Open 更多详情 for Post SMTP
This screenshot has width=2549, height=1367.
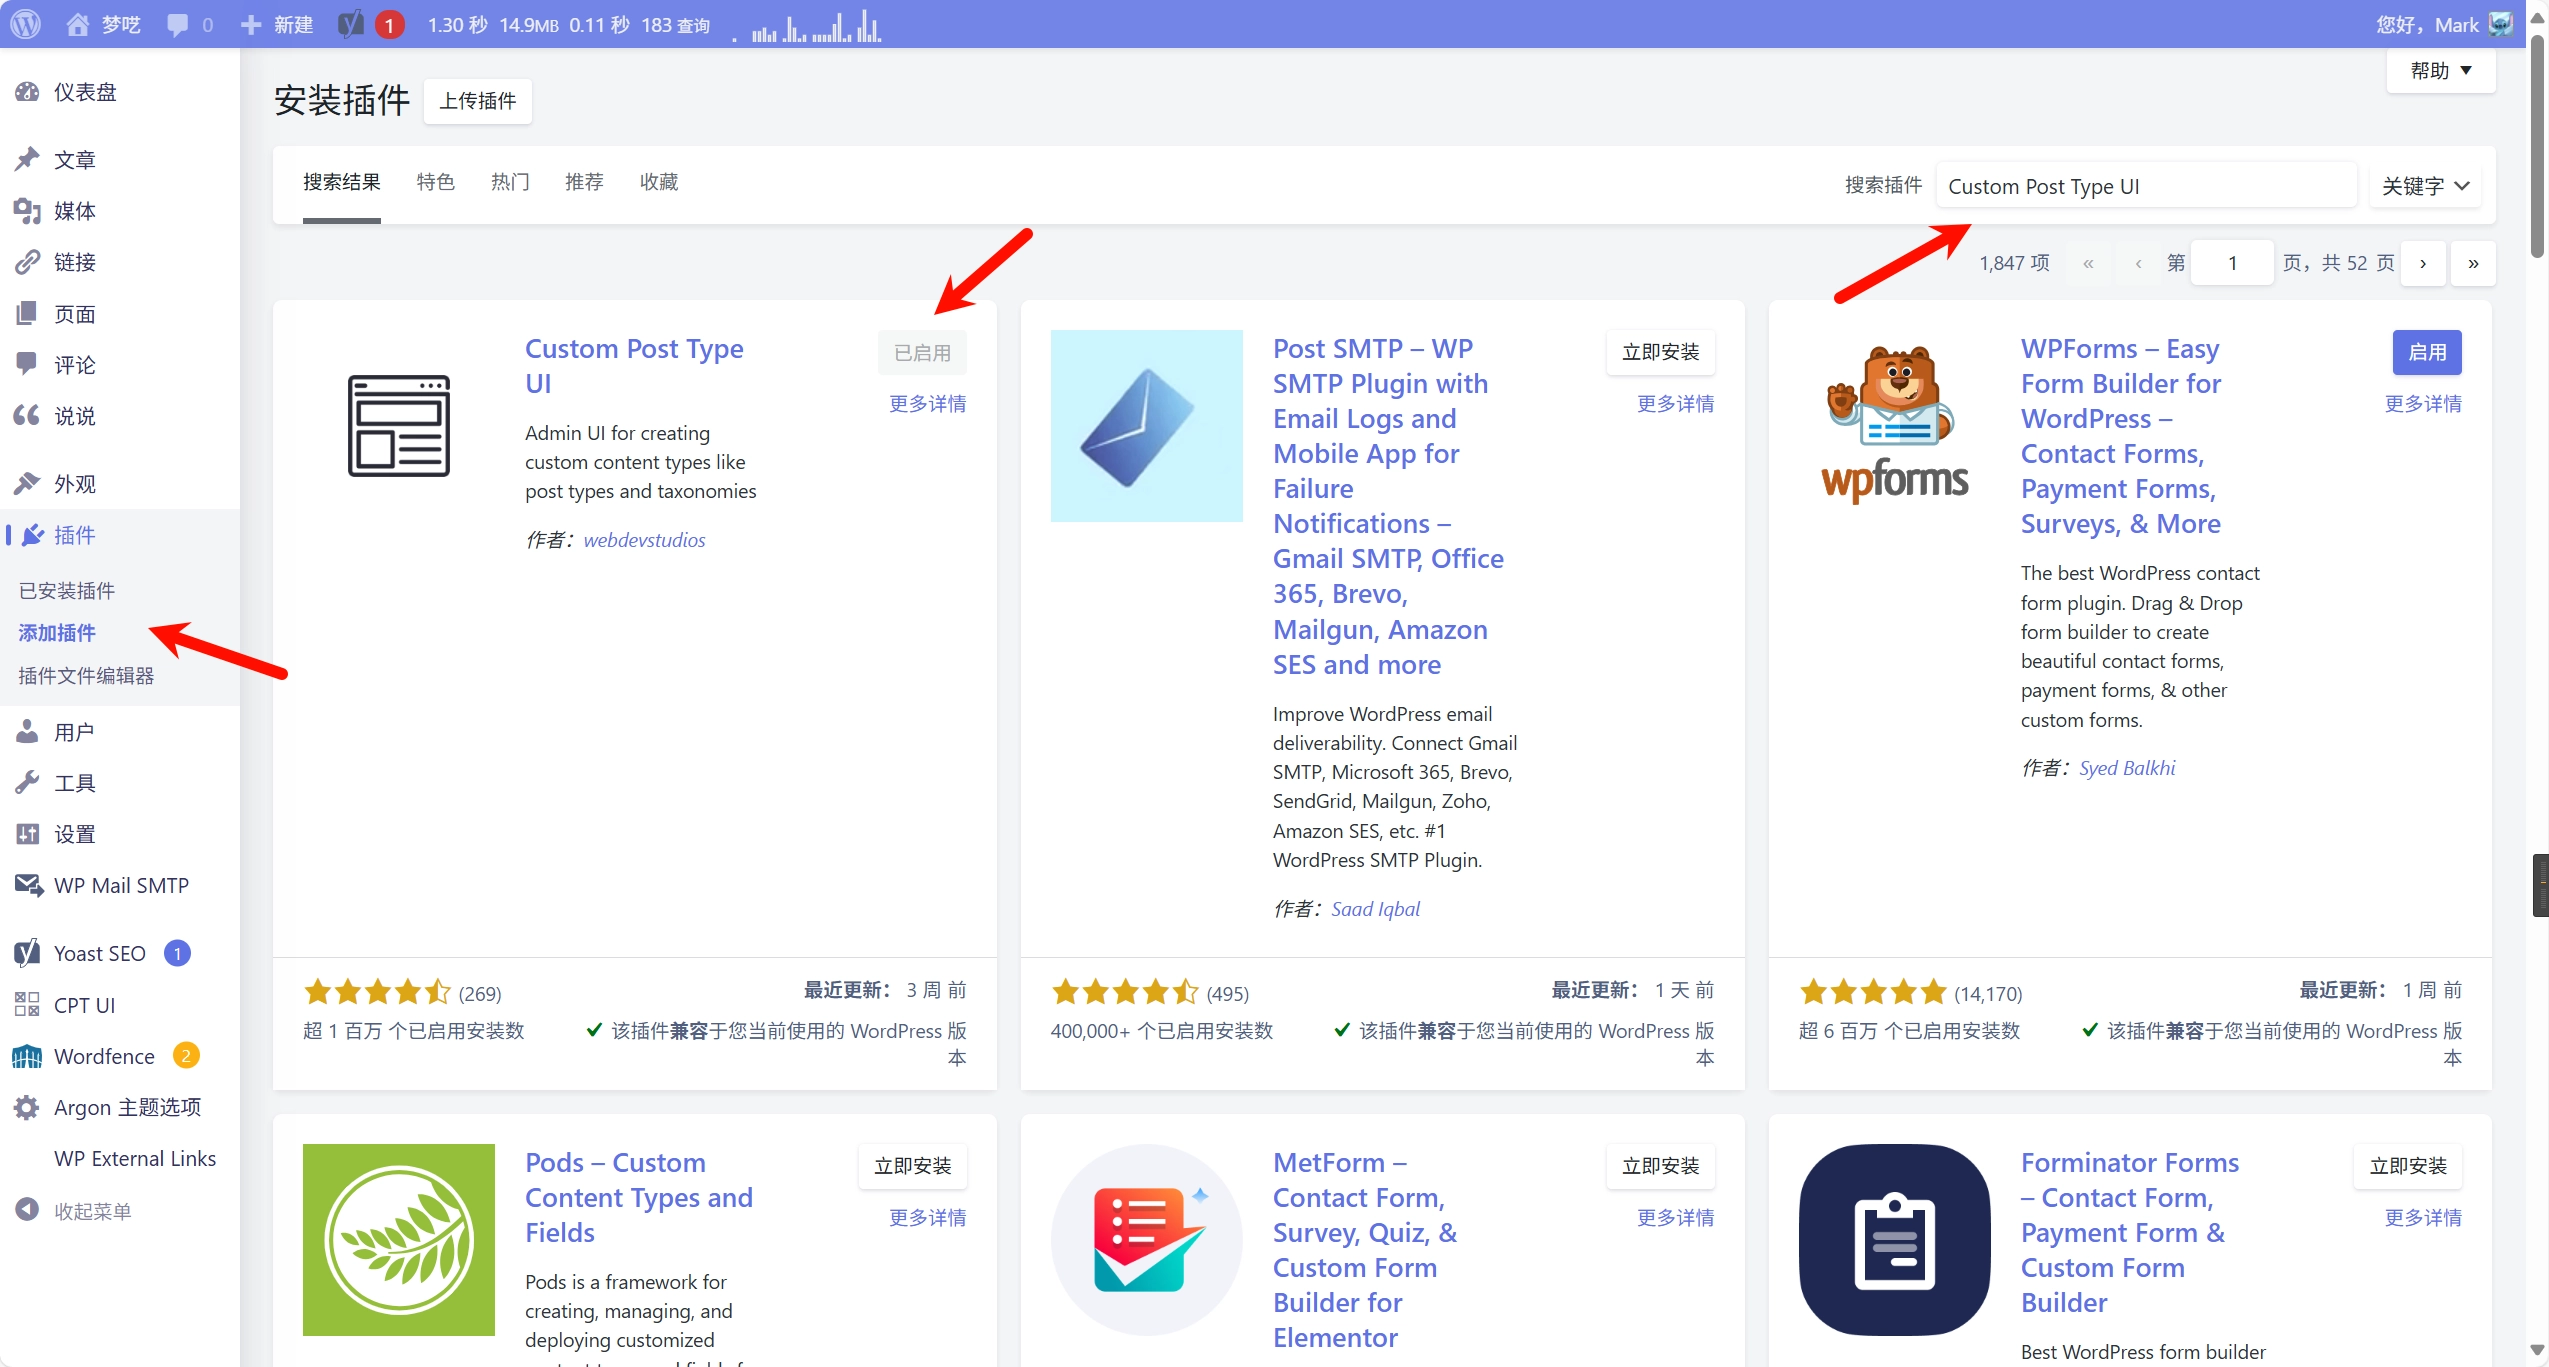click(1676, 404)
